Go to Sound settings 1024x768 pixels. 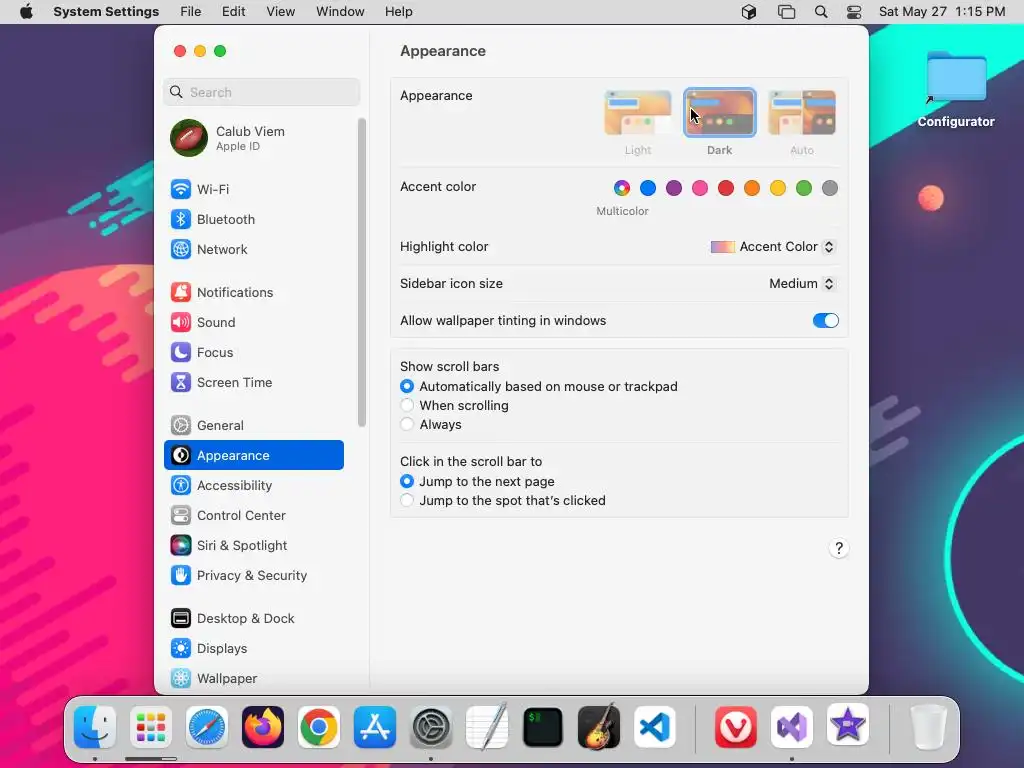point(253,323)
